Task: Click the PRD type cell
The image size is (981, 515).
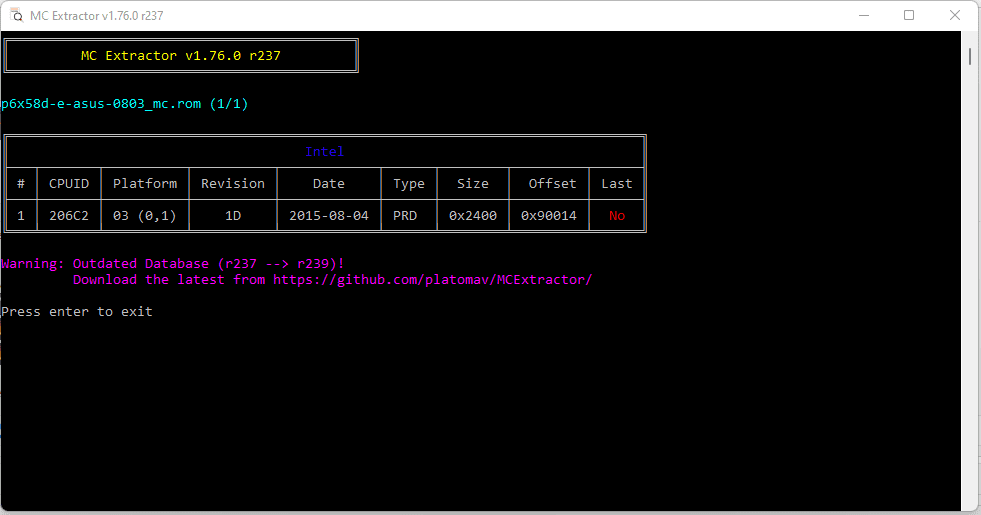Action: coord(405,216)
